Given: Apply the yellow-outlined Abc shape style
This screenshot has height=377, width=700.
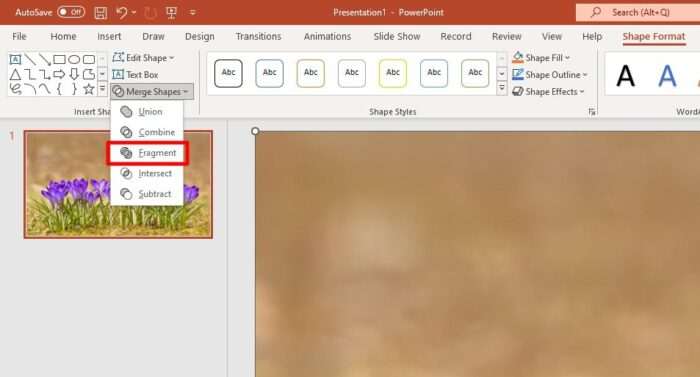Looking at the screenshot, I should click(x=393, y=73).
